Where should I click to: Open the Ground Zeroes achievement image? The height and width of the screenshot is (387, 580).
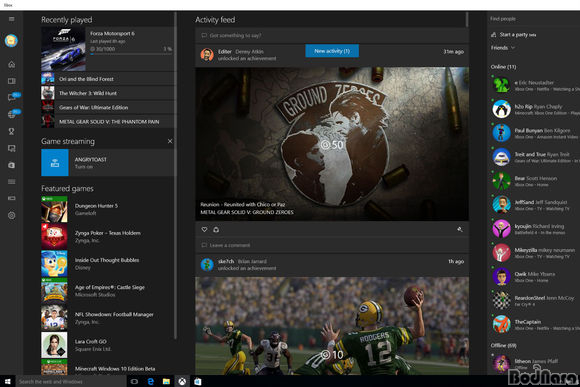[x=332, y=144]
